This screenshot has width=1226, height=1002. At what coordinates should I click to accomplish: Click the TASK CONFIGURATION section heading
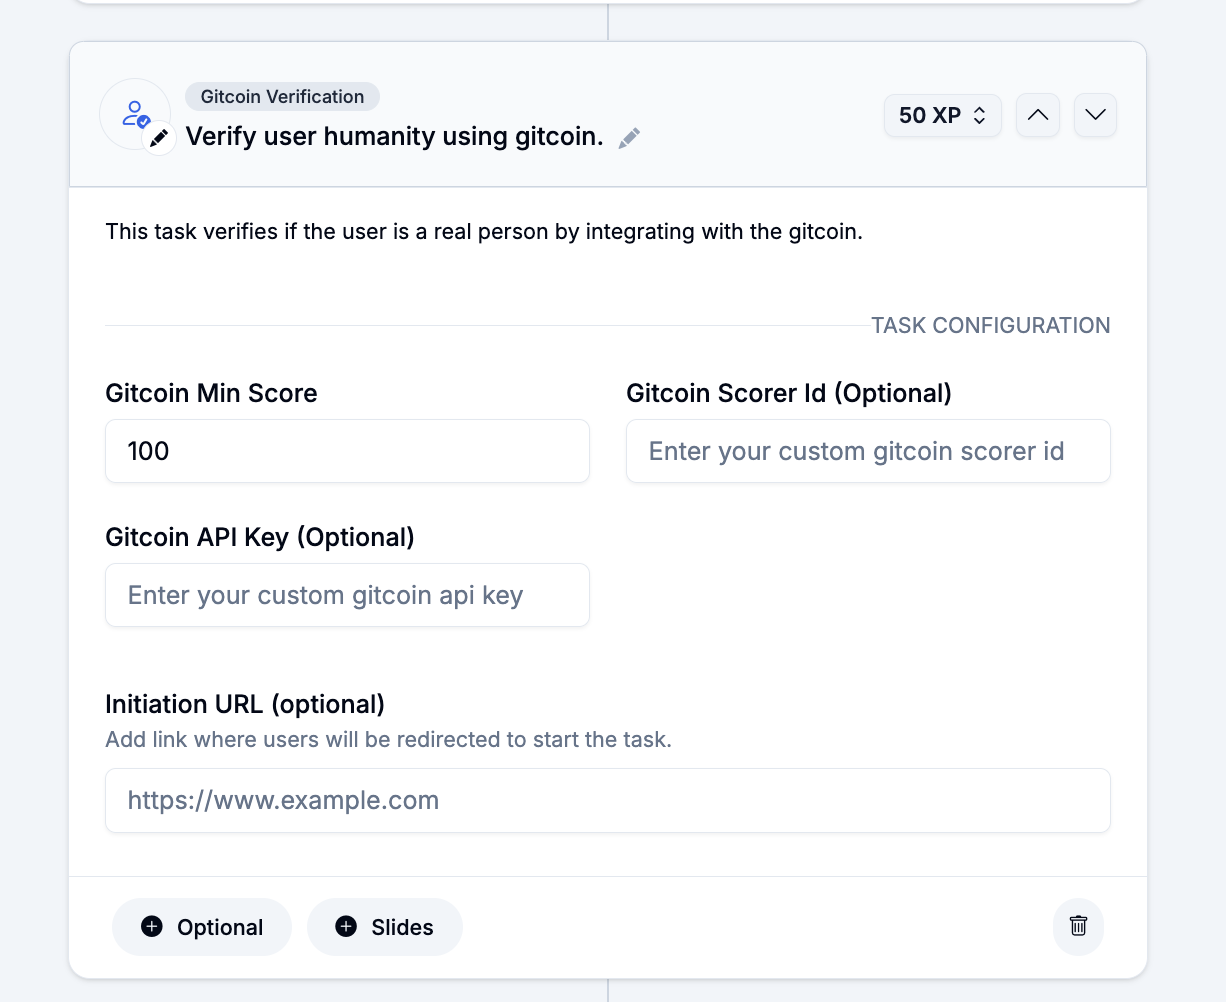[x=990, y=325]
